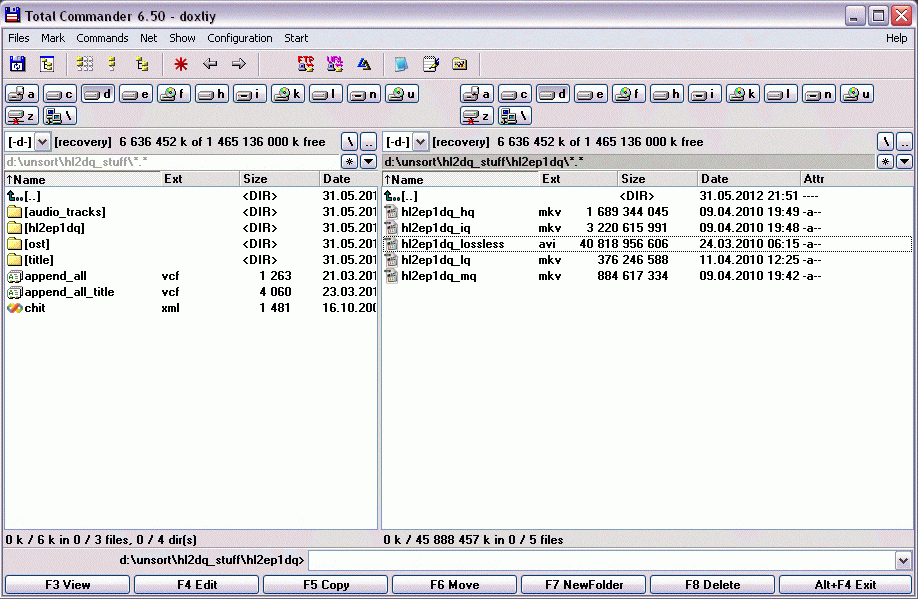This screenshot has height=599, width=918.
Task: Switch right panel to drive e
Action: pyautogui.click(x=591, y=94)
